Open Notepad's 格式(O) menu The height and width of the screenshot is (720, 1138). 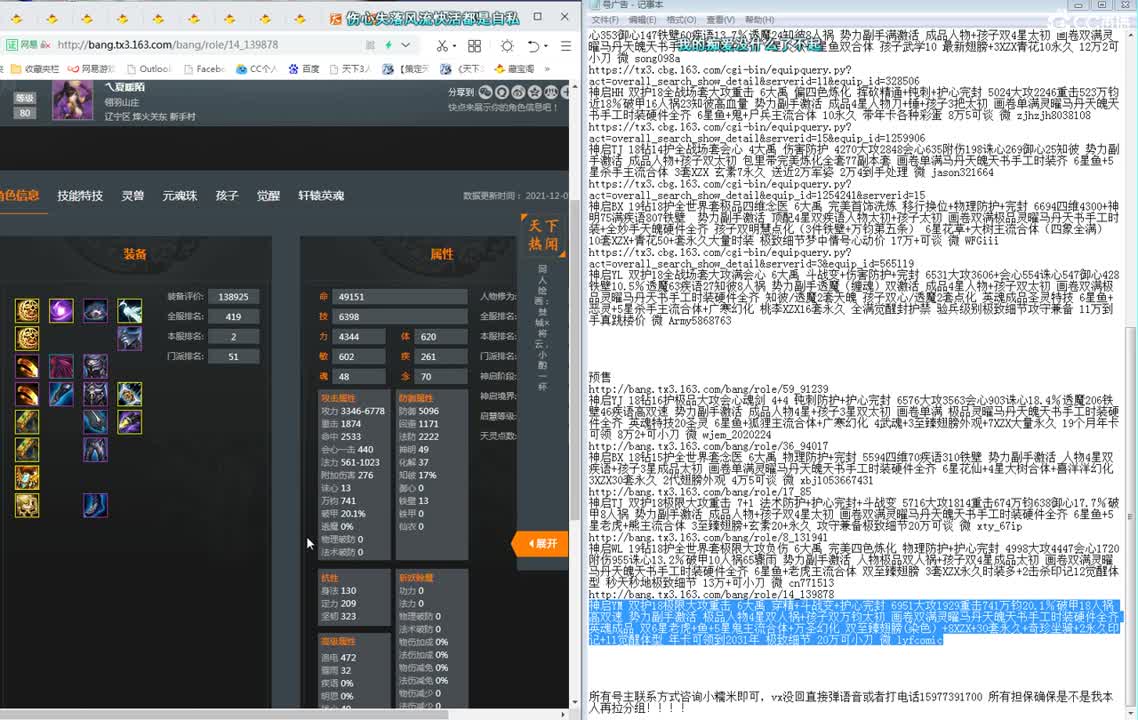pos(681,19)
